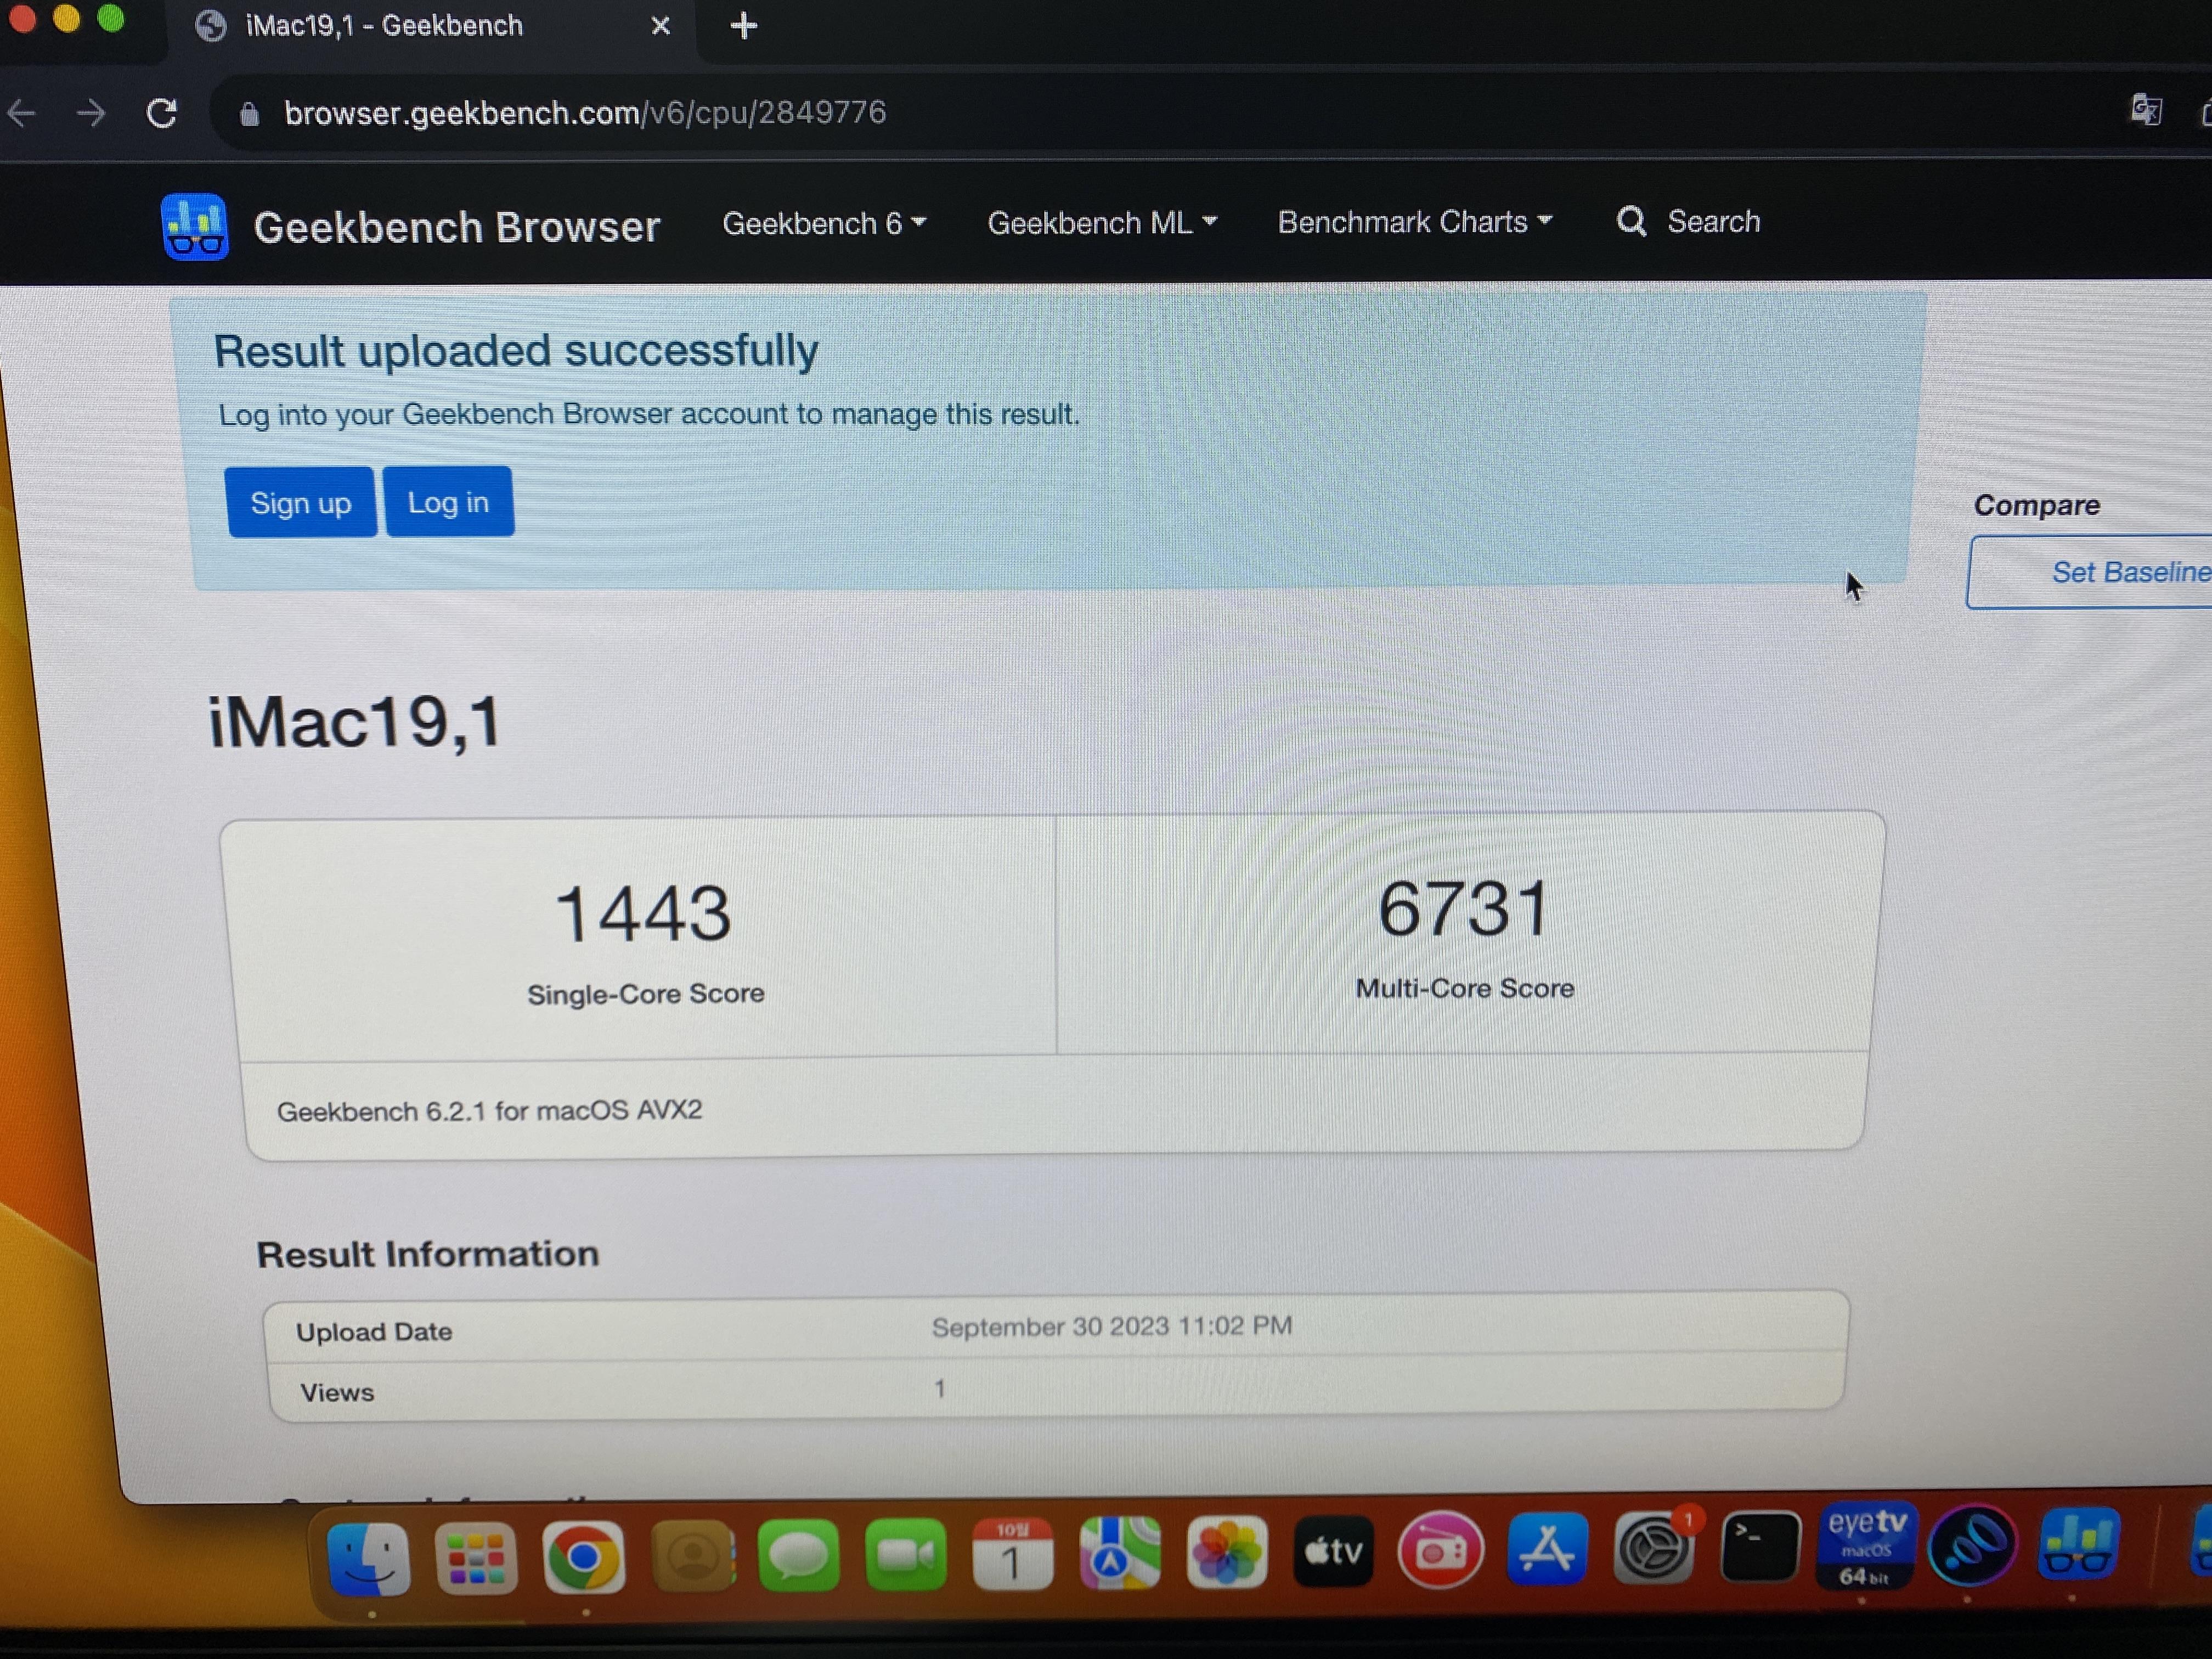Click the address bar URL field
The height and width of the screenshot is (1659, 2212).
click(585, 113)
